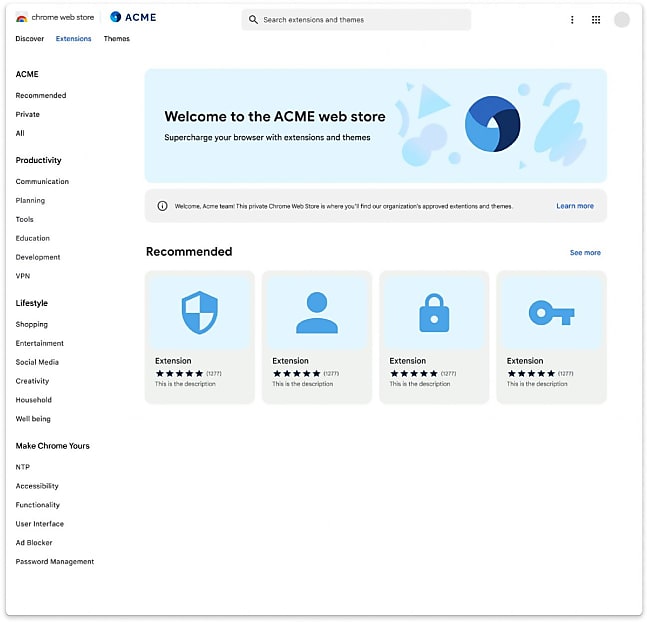Open the Ad Blocker category

click(34, 542)
